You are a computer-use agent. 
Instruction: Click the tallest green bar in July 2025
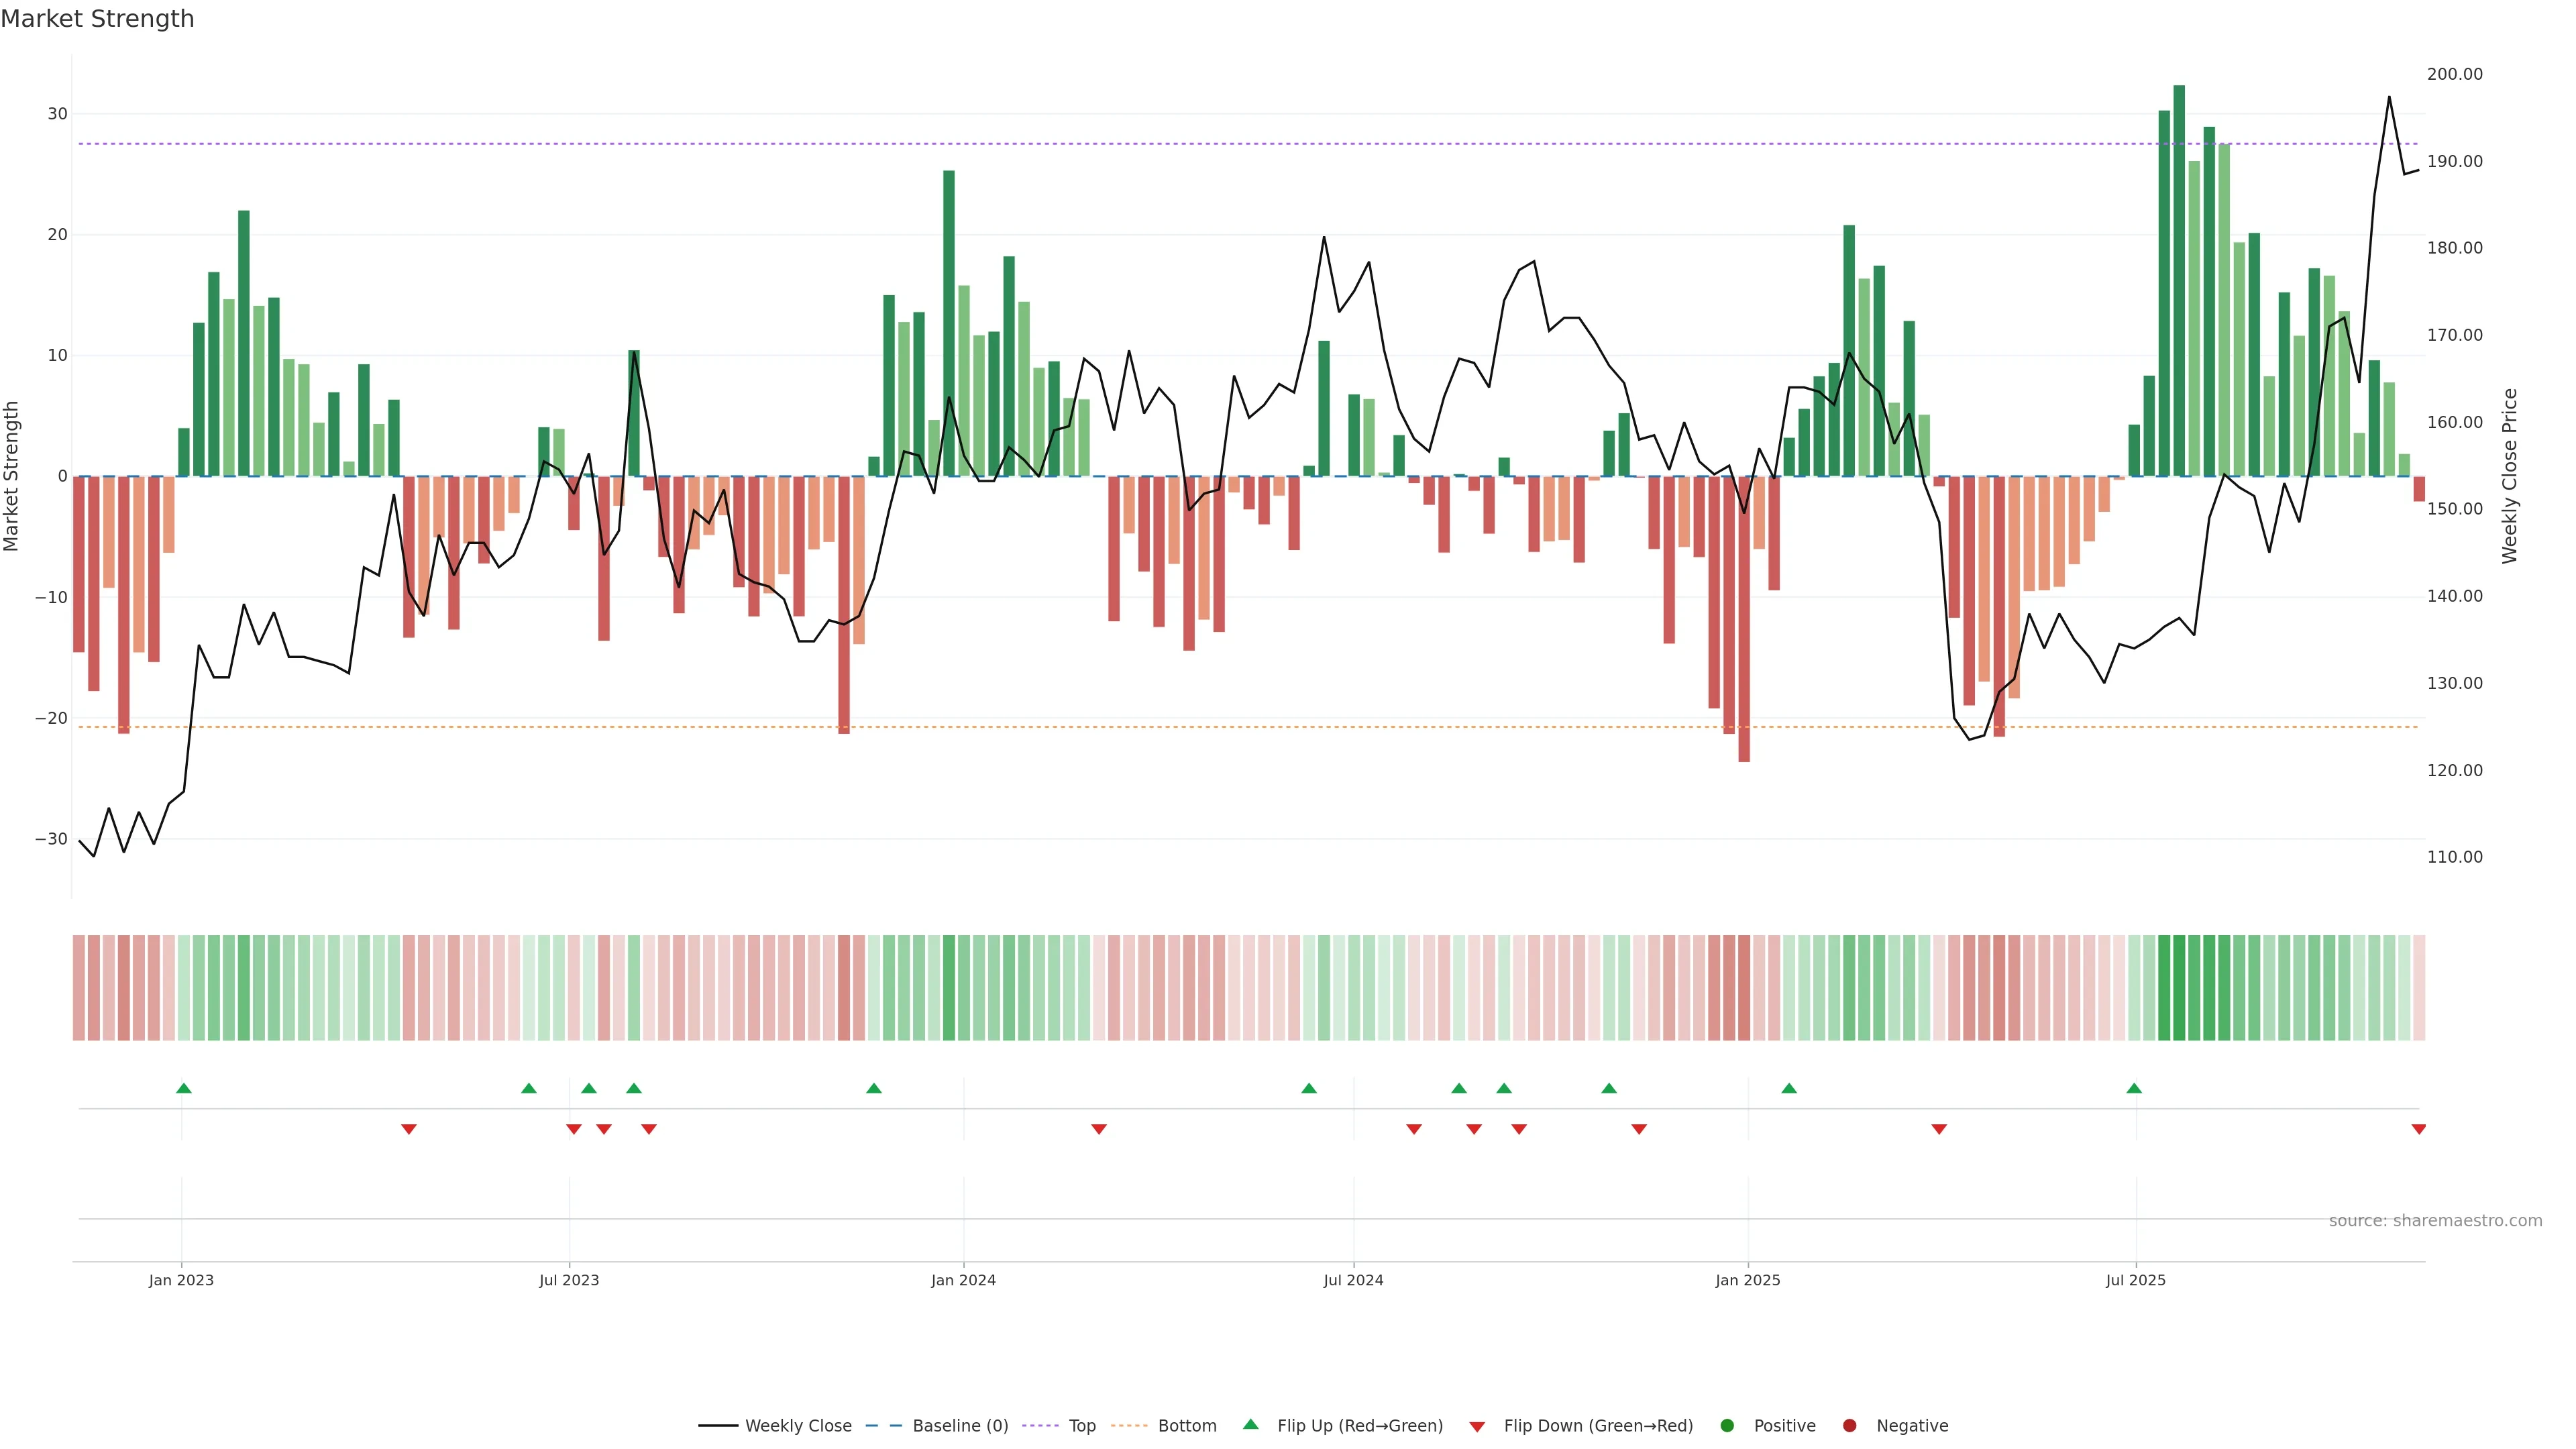click(2179, 280)
